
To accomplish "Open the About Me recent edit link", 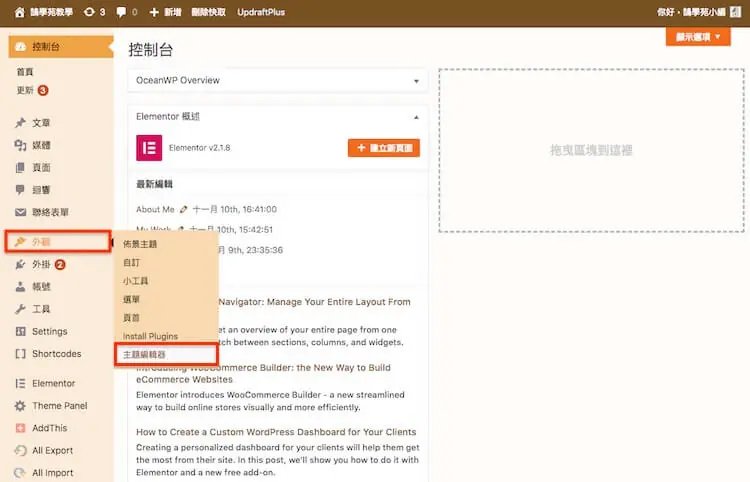I will click(x=155, y=209).
